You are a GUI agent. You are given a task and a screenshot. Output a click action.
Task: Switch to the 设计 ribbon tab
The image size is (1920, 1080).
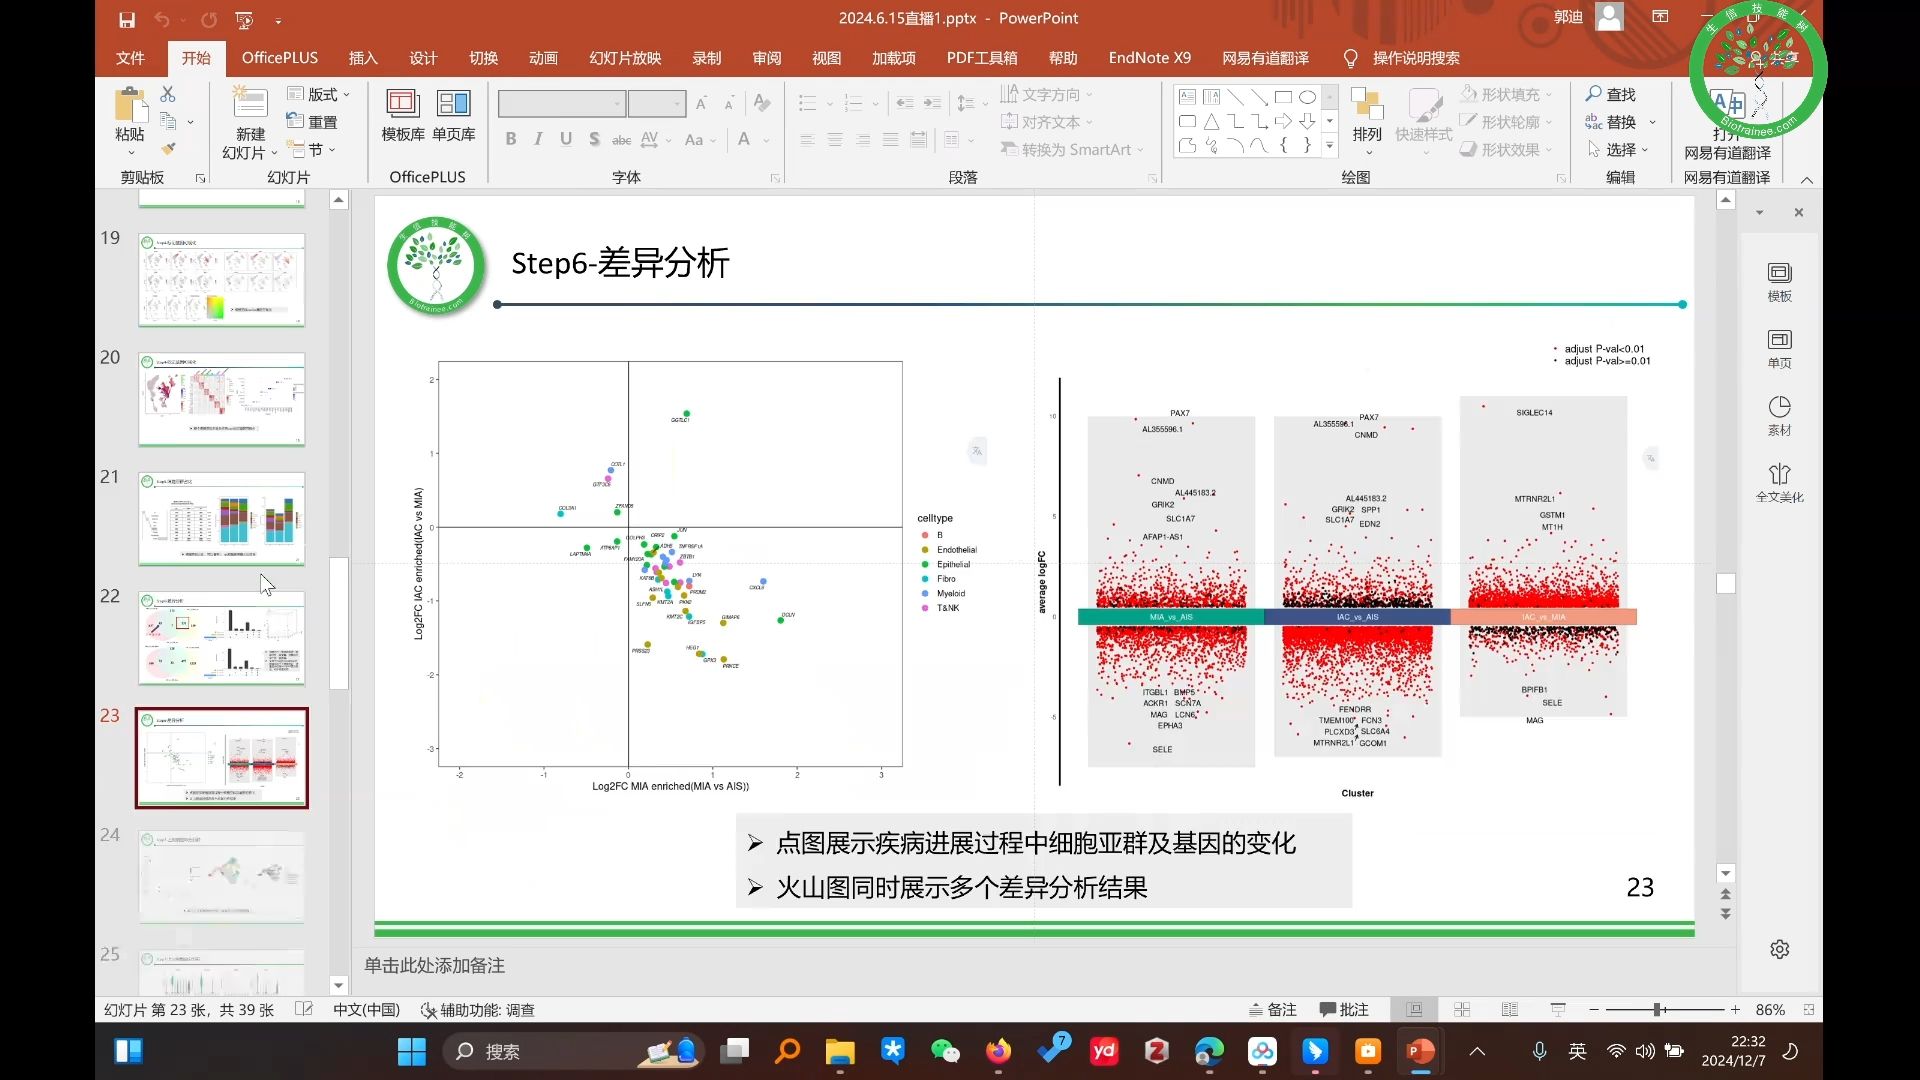(423, 58)
